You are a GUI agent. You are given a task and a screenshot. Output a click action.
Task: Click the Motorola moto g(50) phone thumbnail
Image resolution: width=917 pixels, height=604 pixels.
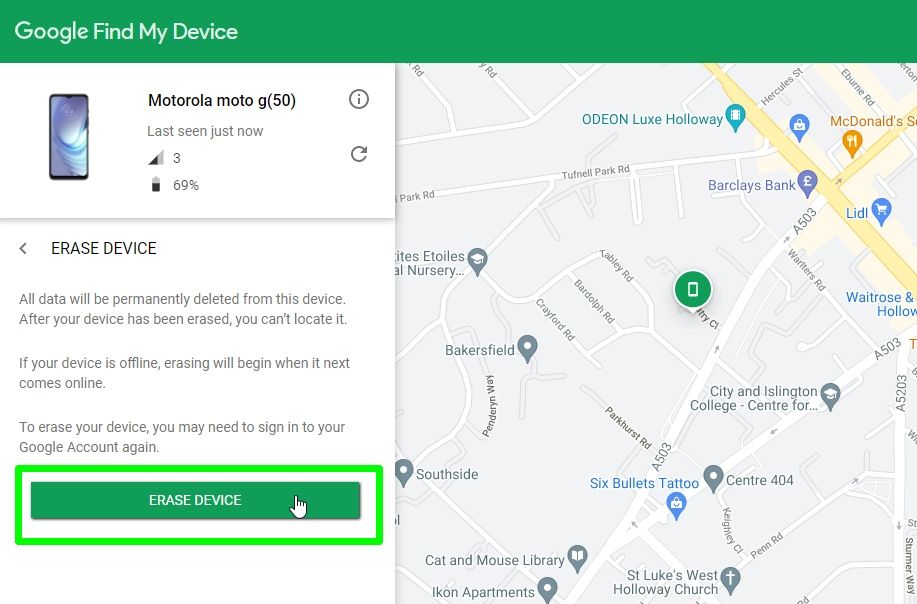tap(69, 137)
